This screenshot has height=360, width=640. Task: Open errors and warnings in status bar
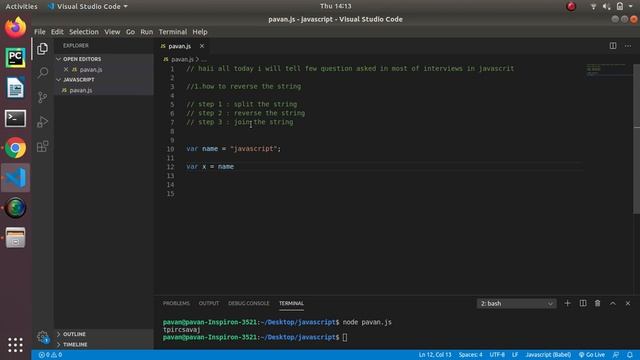tap(50, 355)
